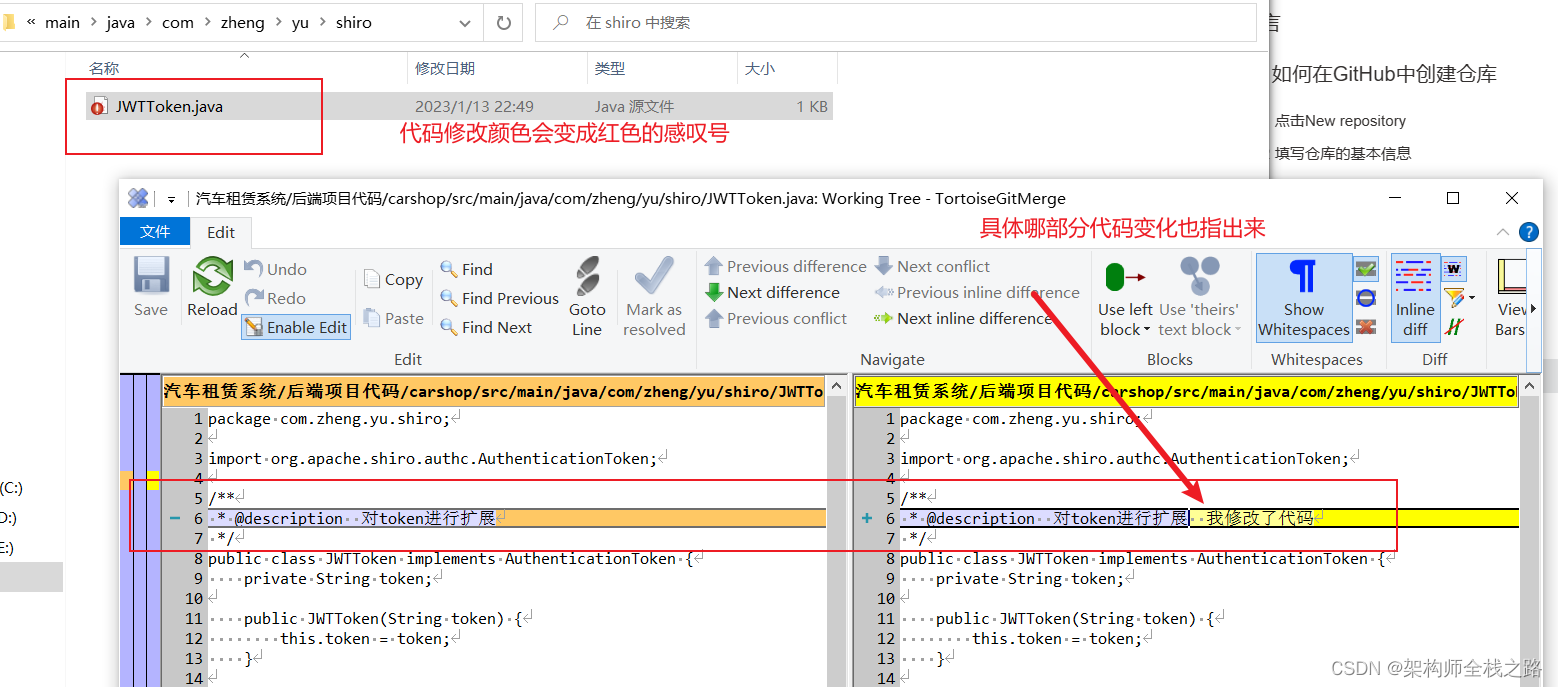Open the Use left block dropdown arrow

click(x=1147, y=330)
